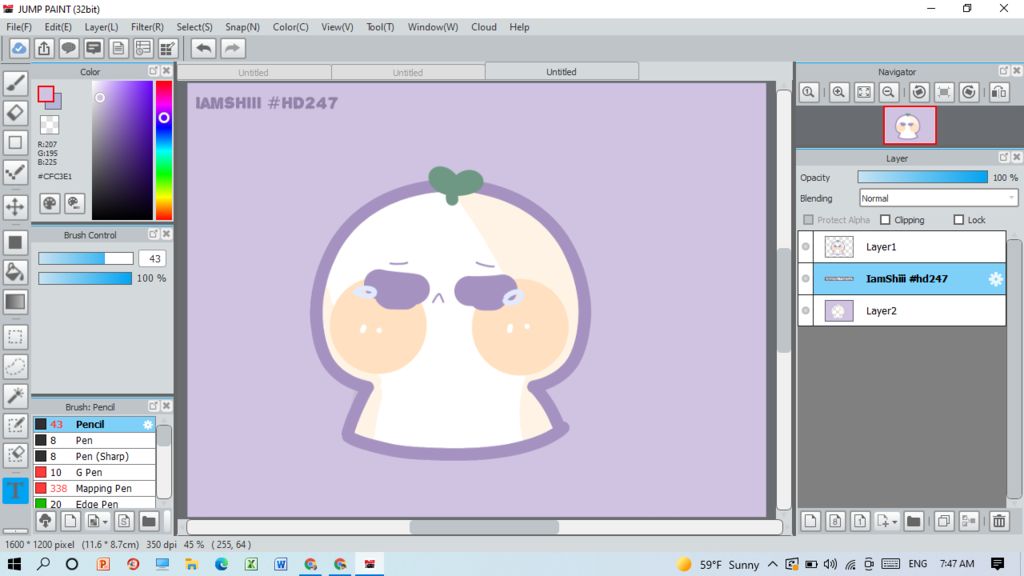The image size is (1024, 576).
Task: Open the Filter menu
Action: (147, 27)
